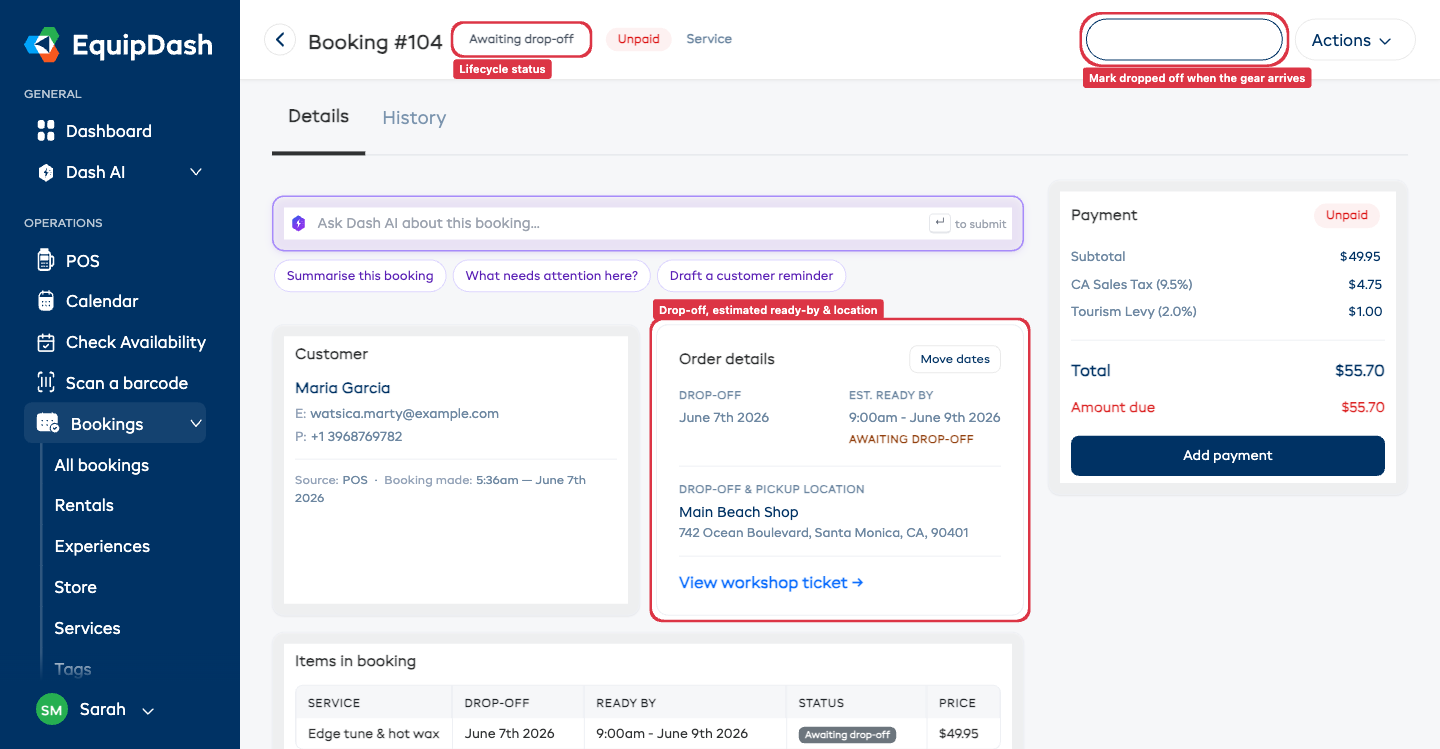1440x749 pixels.
Task: Click What needs attention here? suggestion
Action: [x=552, y=276]
